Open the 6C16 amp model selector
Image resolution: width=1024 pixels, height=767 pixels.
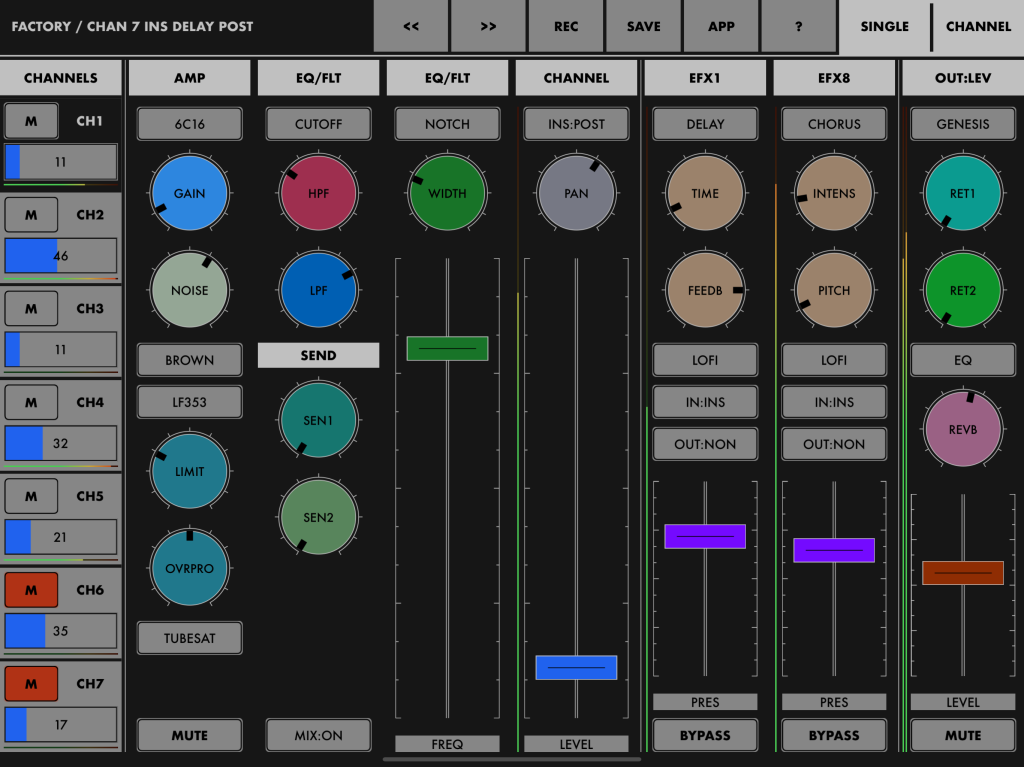189,124
